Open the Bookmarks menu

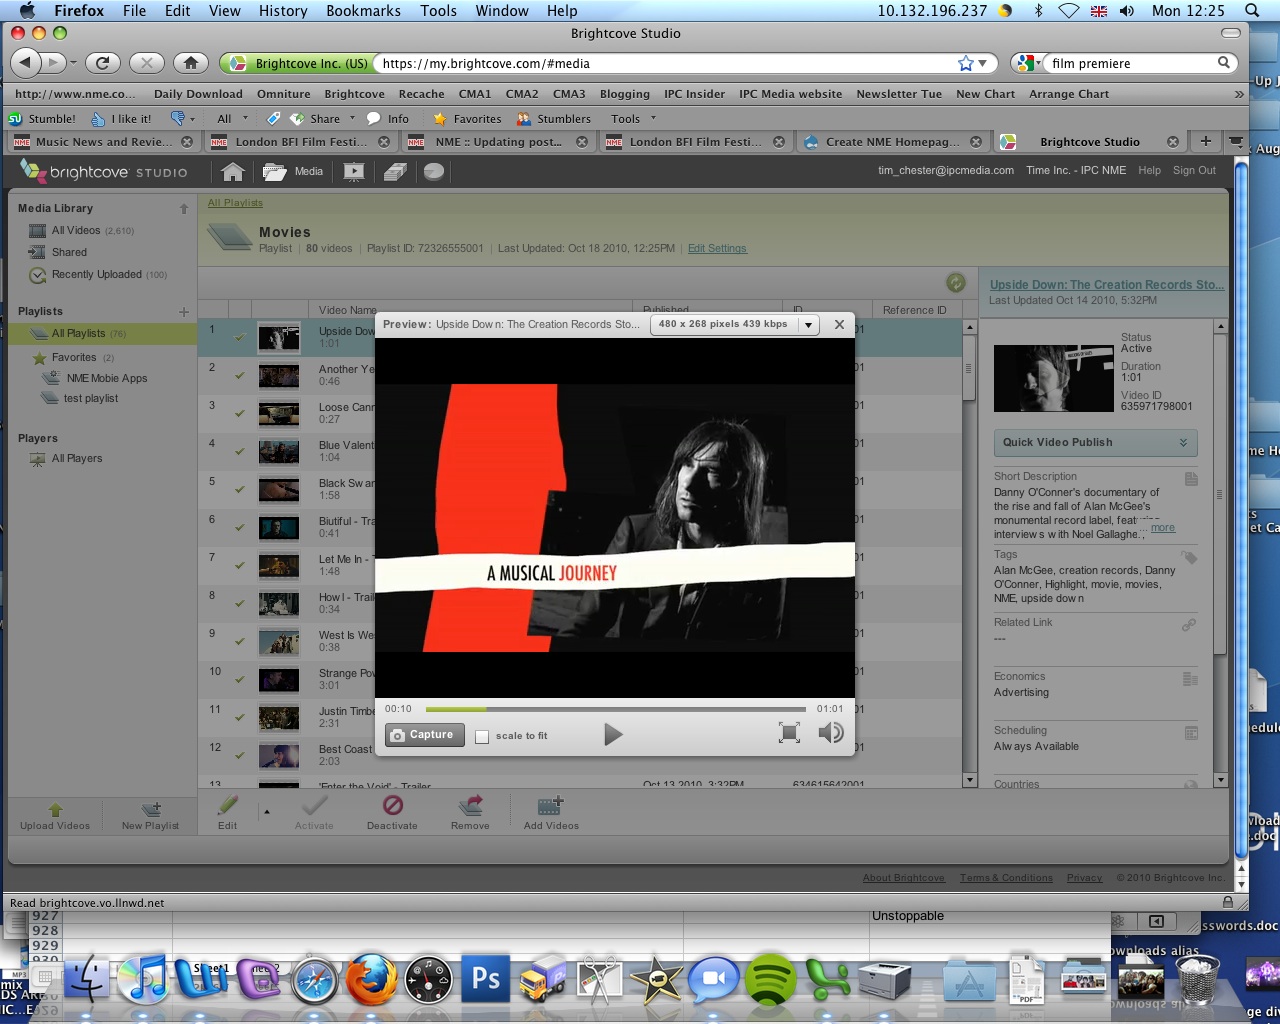(363, 11)
